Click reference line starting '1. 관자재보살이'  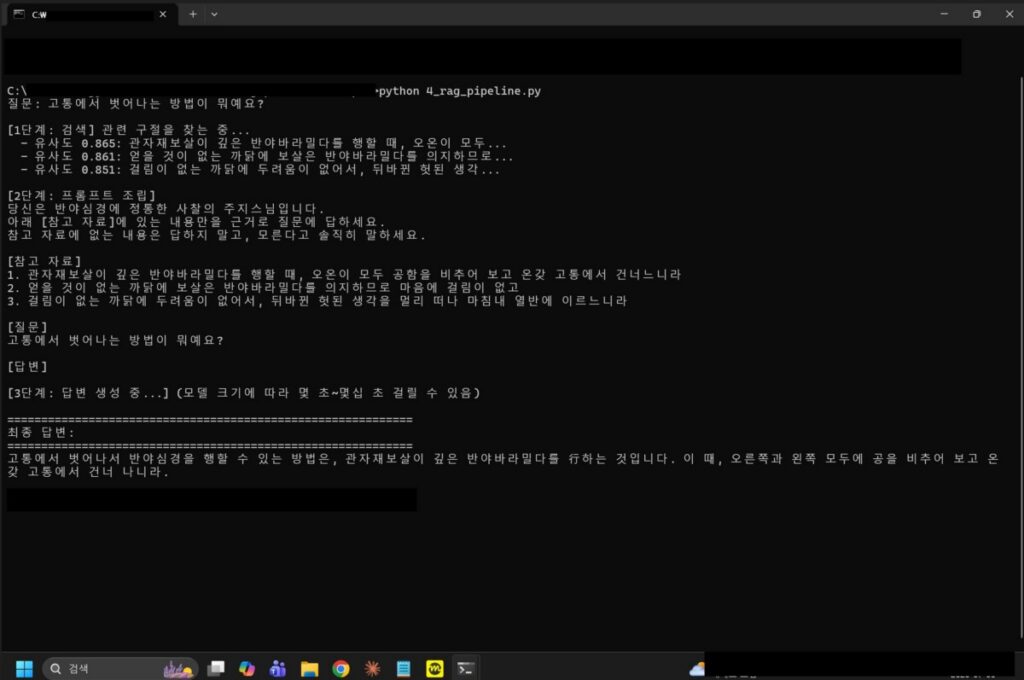pos(344,274)
